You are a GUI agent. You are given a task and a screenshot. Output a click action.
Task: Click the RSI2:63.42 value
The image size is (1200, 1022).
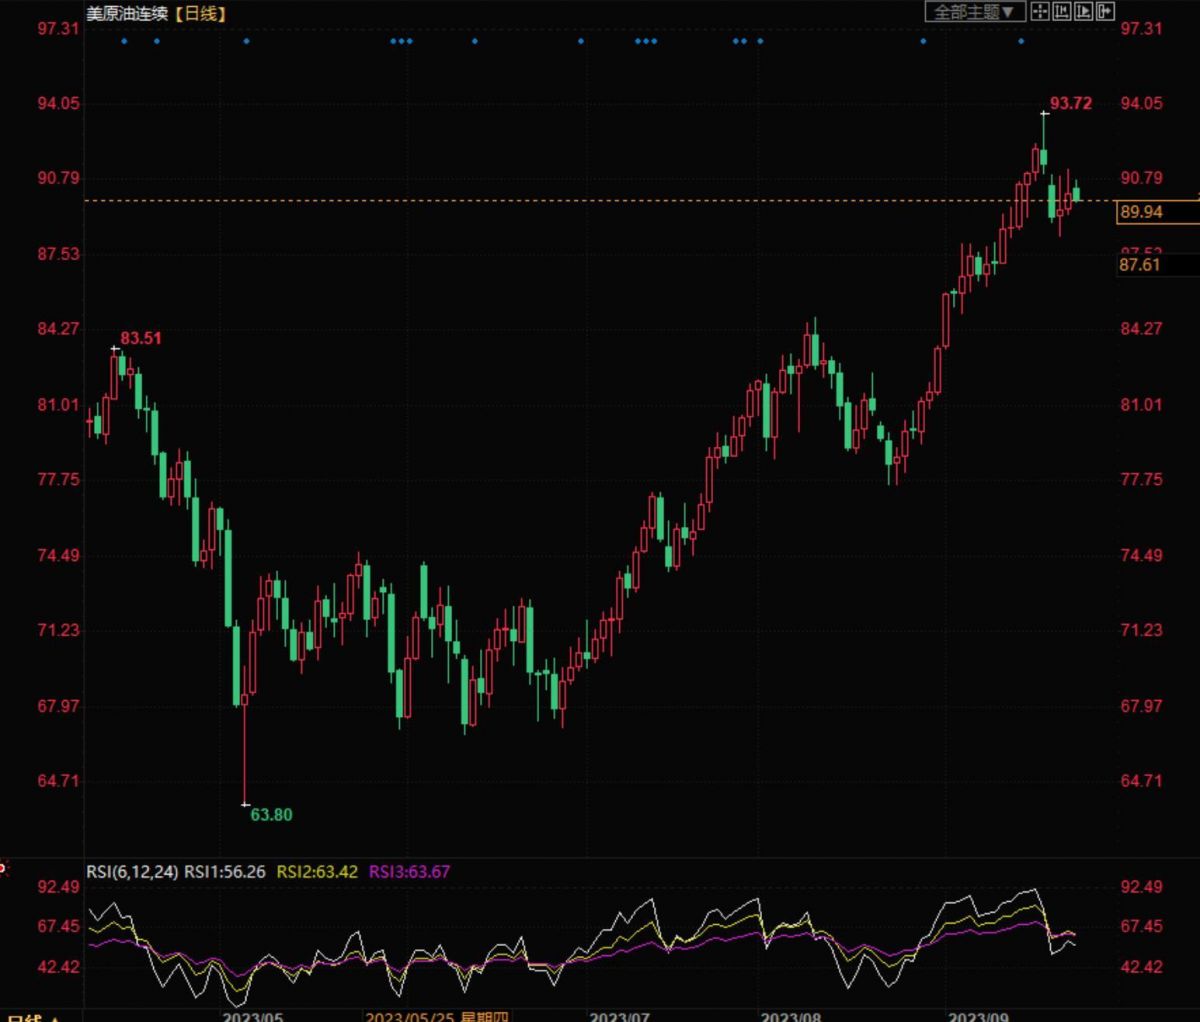click(x=317, y=872)
